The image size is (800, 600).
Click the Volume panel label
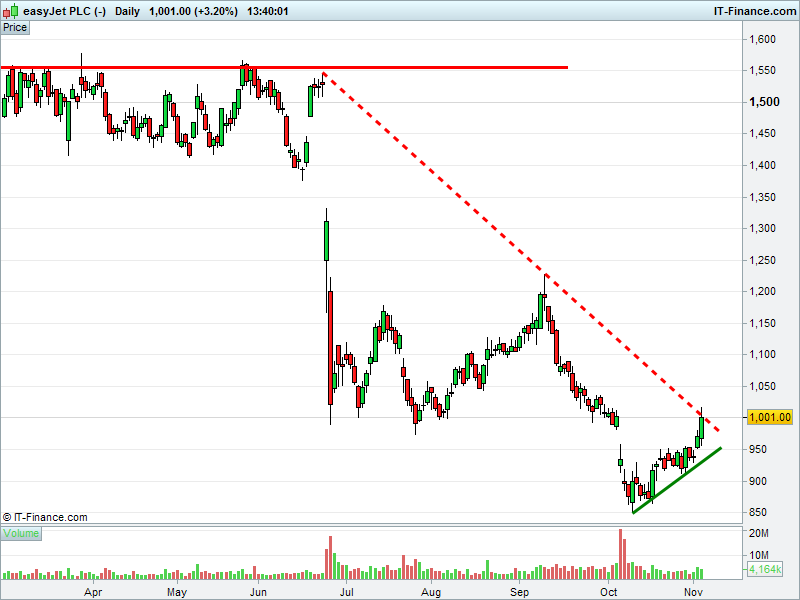21,534
